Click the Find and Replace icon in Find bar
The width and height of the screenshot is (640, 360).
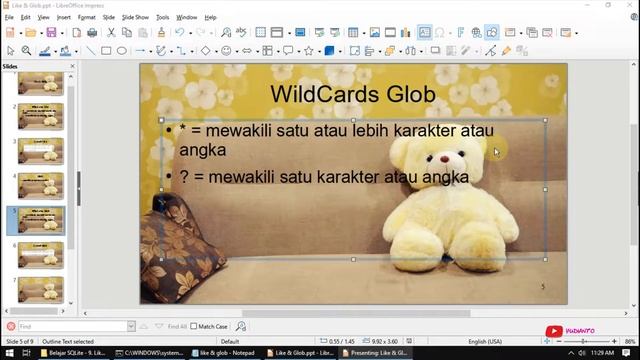tap(241, 326)
